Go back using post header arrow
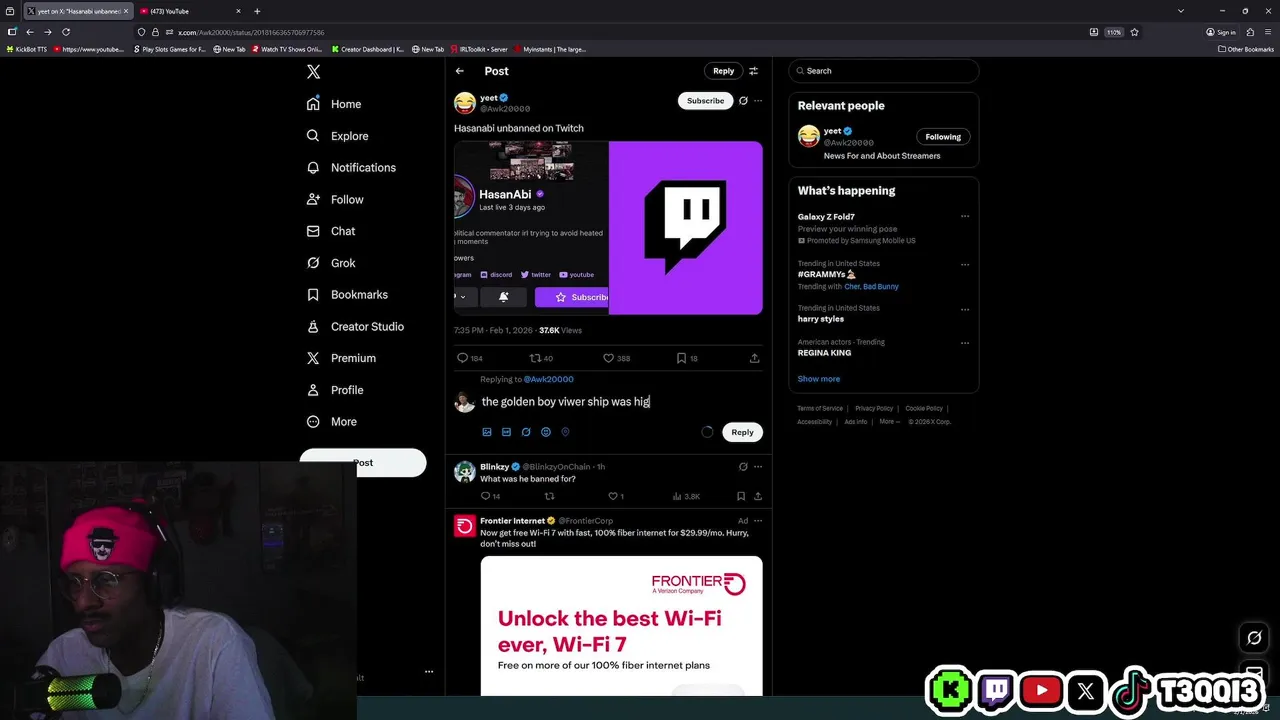1280x720 pixels. tap(460, 71)
